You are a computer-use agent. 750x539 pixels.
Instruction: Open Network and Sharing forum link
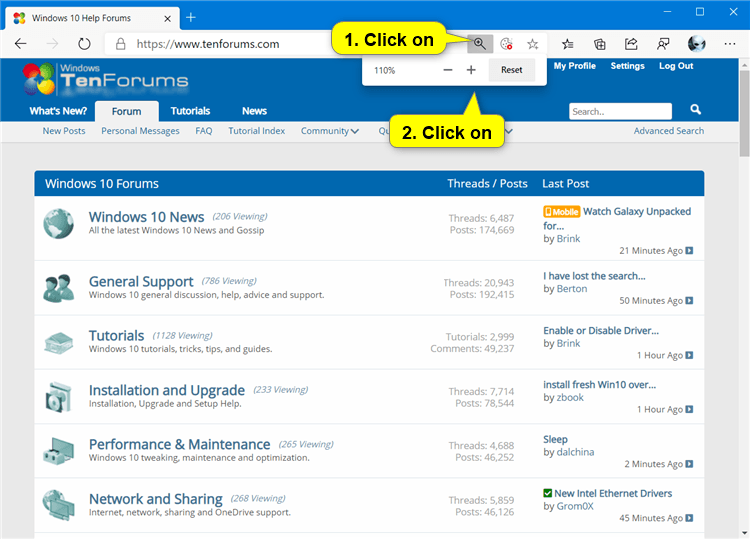click(x=155, y=499)
